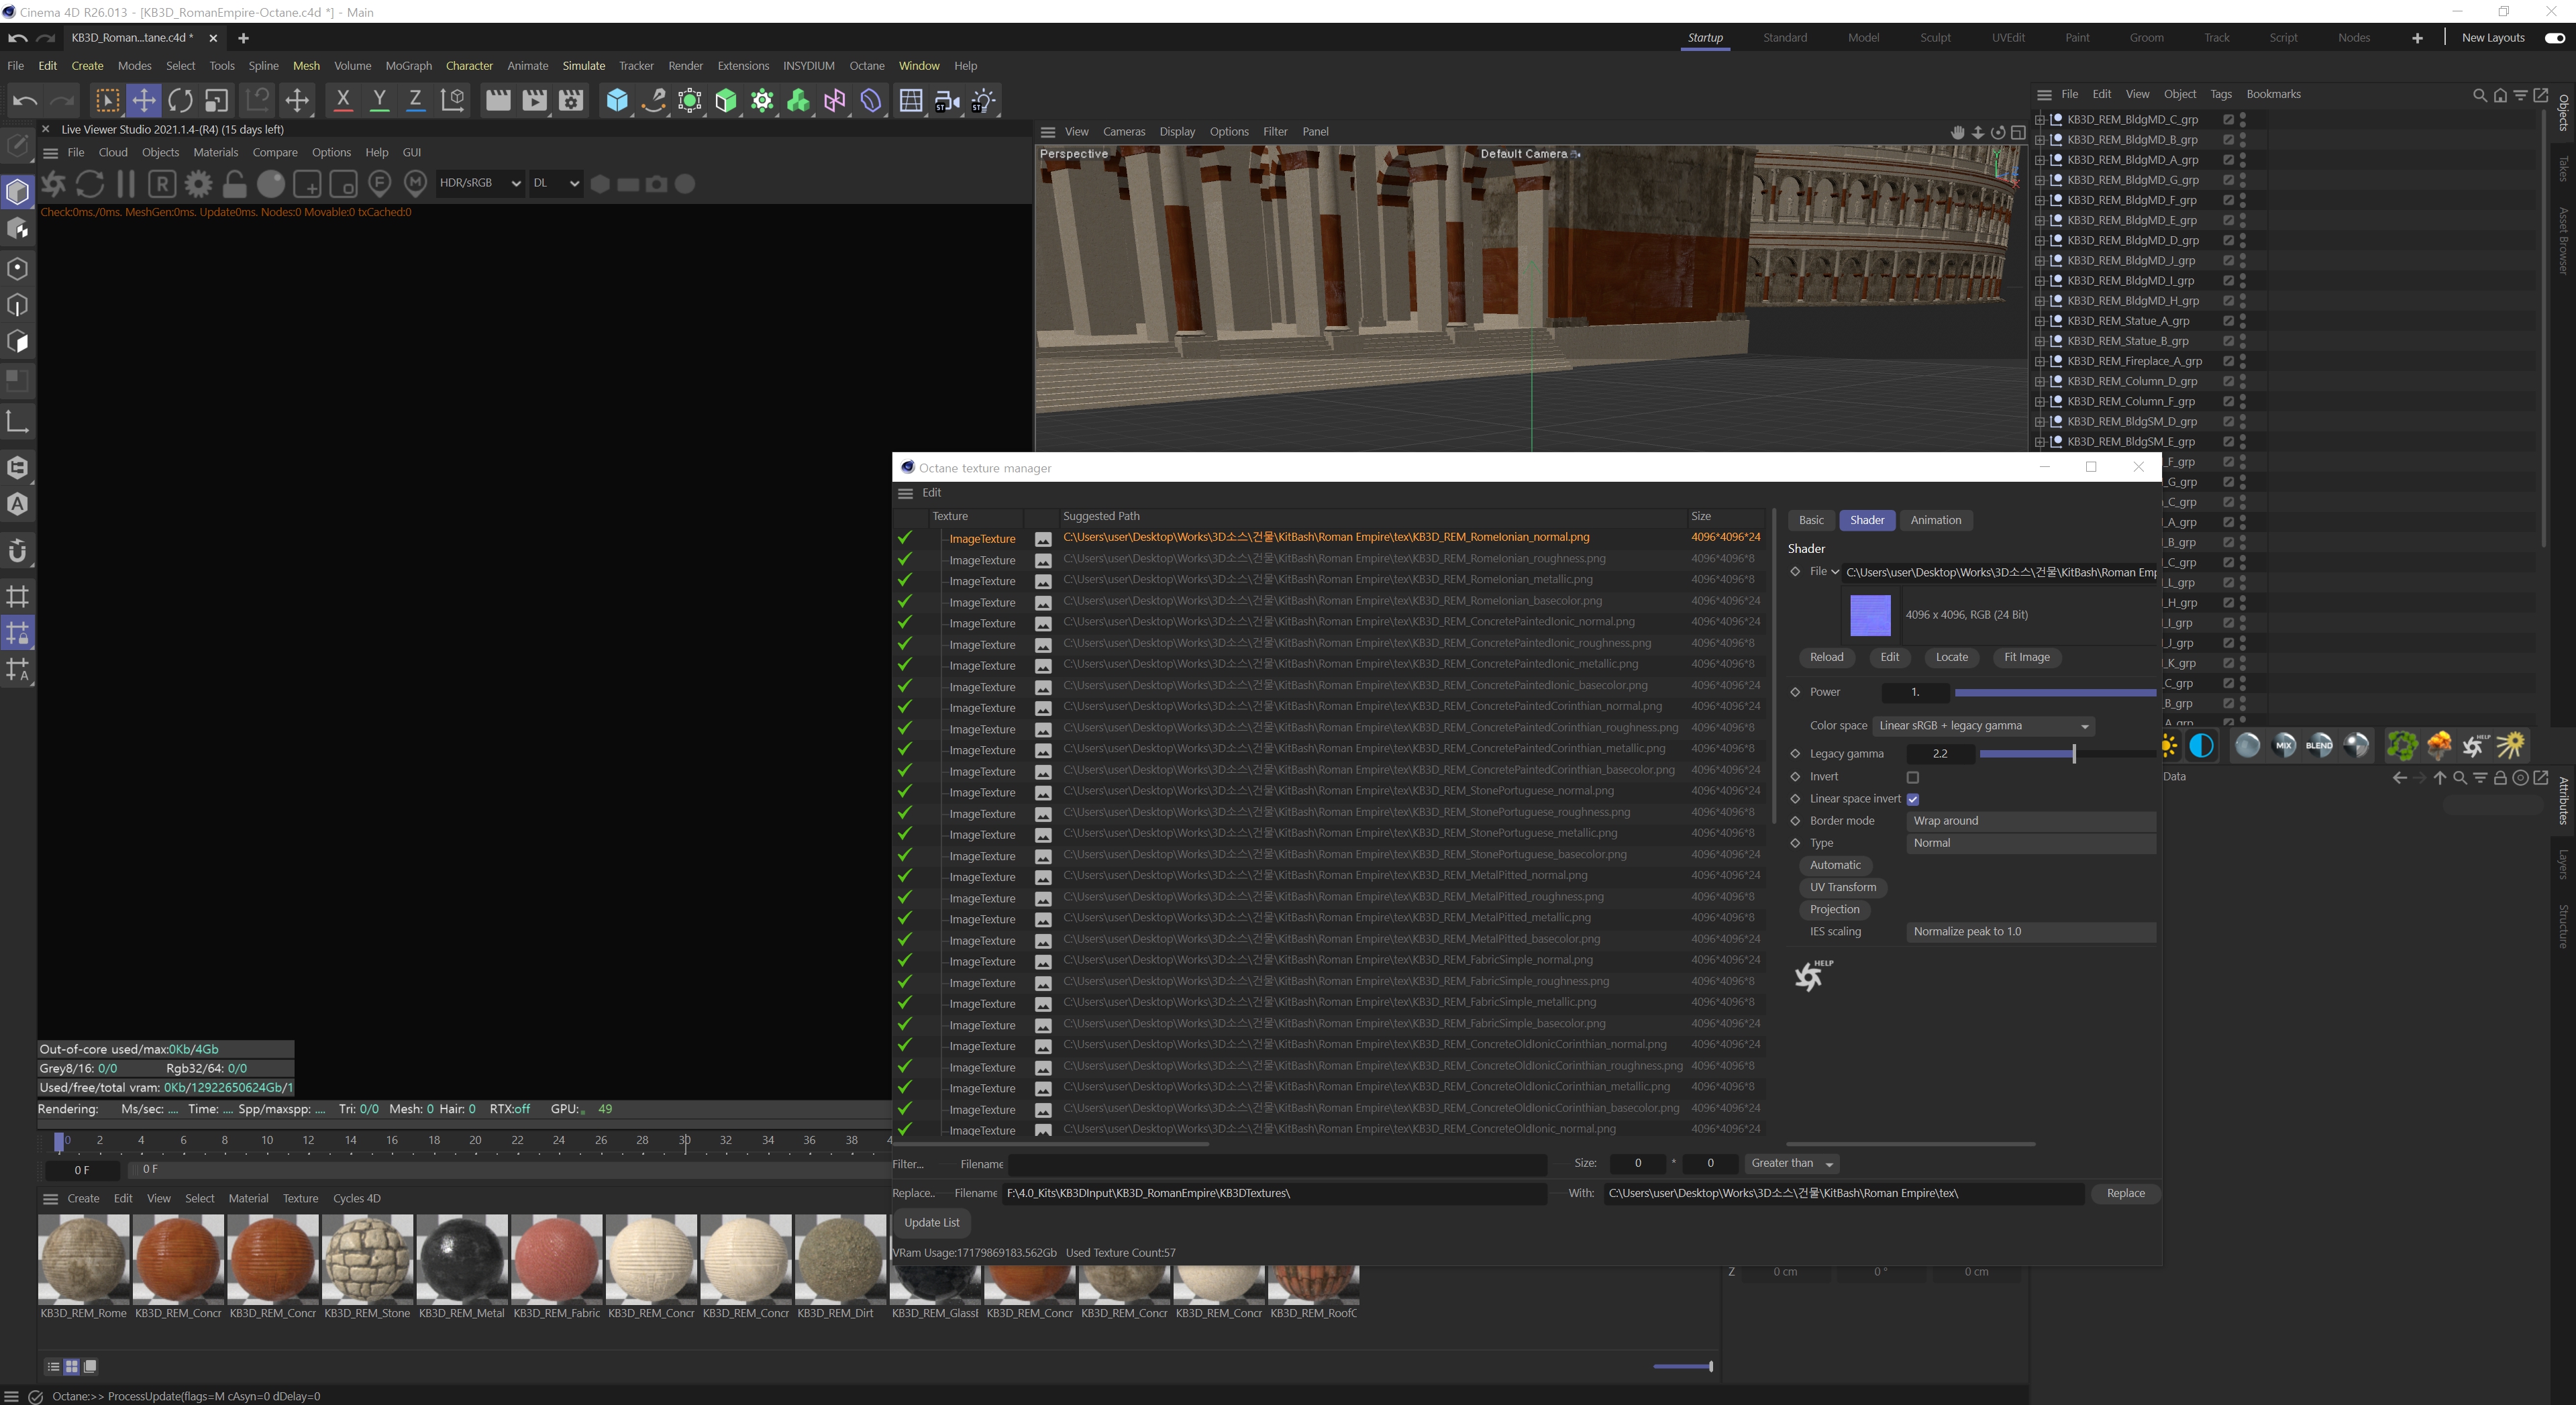
Task: Open the Border mode Wrap around dropdown
Action: coord(2031,821)
